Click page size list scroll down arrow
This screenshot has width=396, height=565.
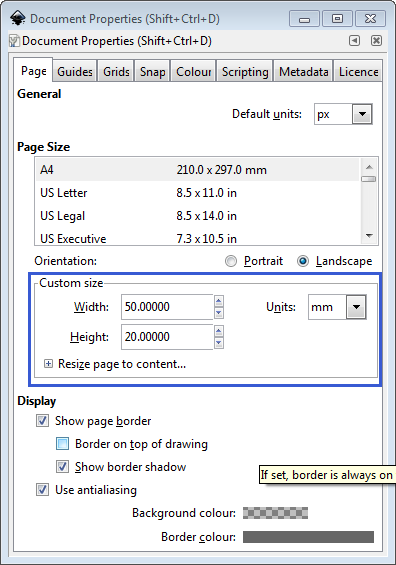point(369,235)
